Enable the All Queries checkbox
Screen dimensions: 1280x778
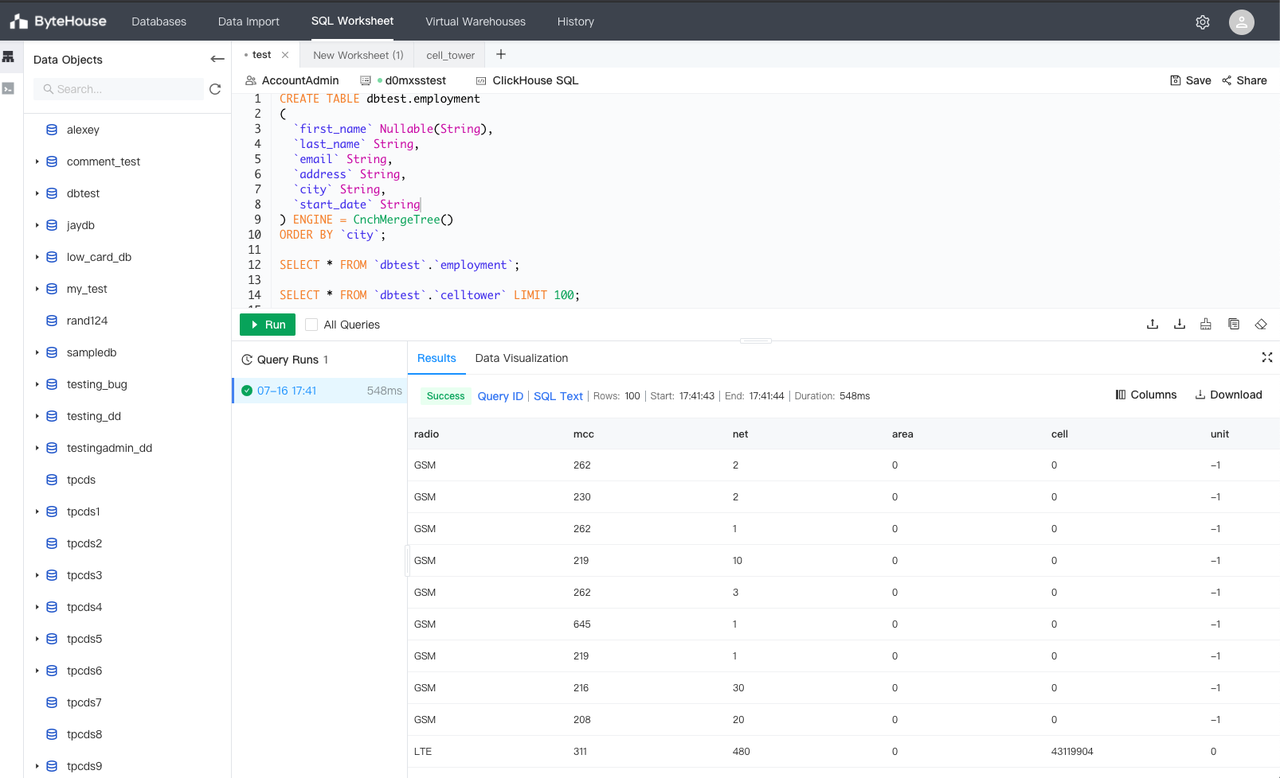pyautogui.click(x=312, y=324)
